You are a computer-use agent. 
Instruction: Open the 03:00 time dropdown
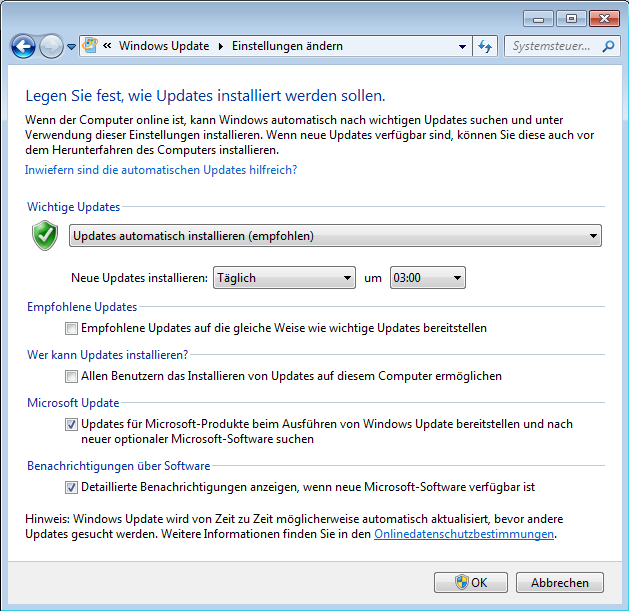coord(427,277)
